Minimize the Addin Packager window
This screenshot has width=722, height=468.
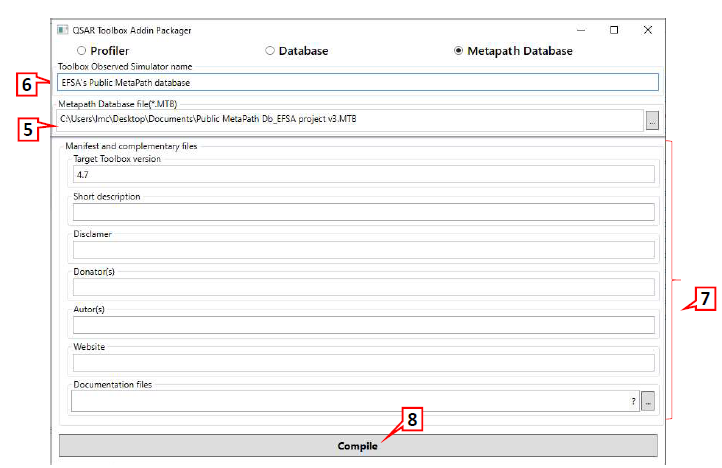[x=581, y=30]
